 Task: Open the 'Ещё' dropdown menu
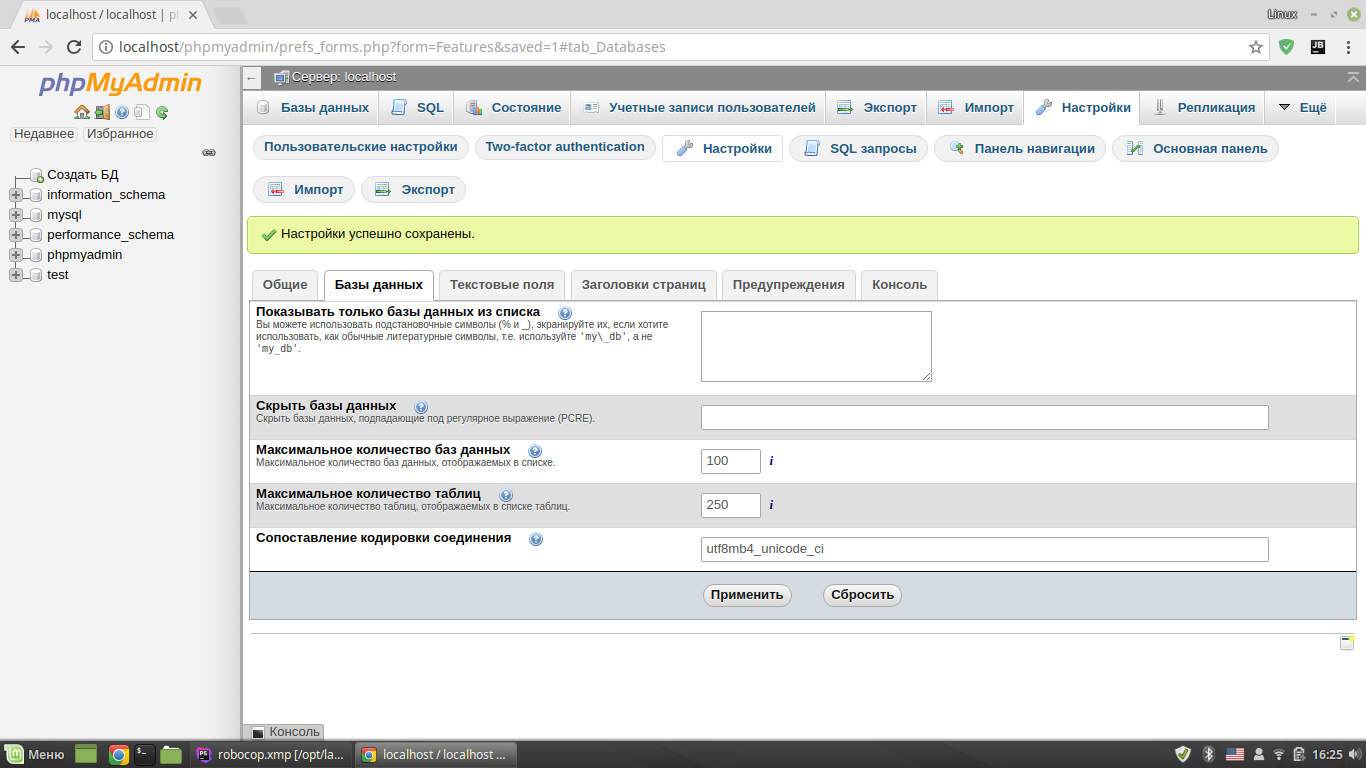1302,108
